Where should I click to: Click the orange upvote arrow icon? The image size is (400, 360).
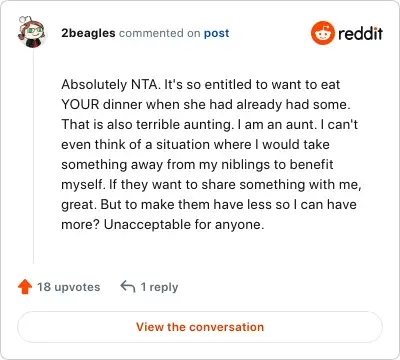pyautogui.click(x=25, y=287)
